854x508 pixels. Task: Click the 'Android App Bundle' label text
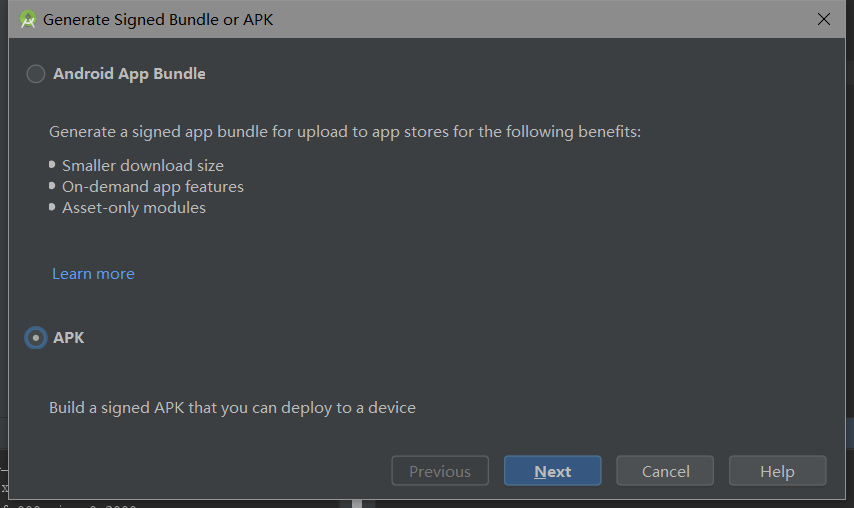(x=129, y=74)
